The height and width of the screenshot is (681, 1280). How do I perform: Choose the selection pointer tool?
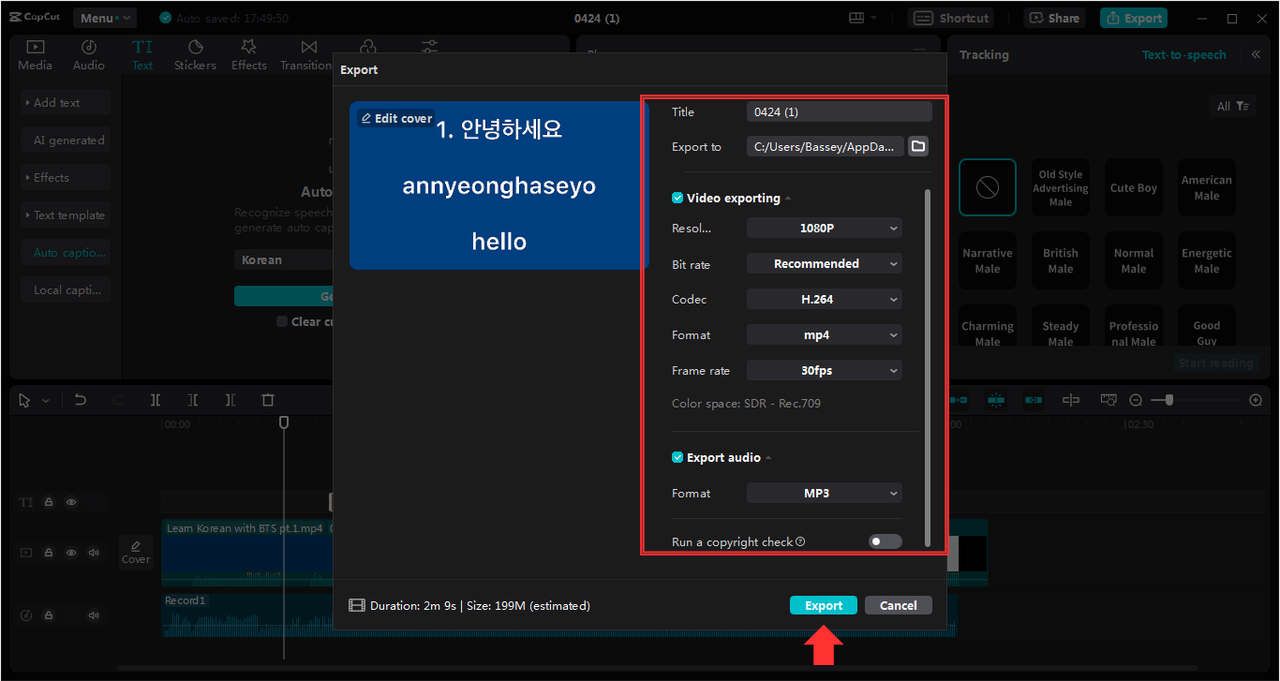tap(26, 400)
